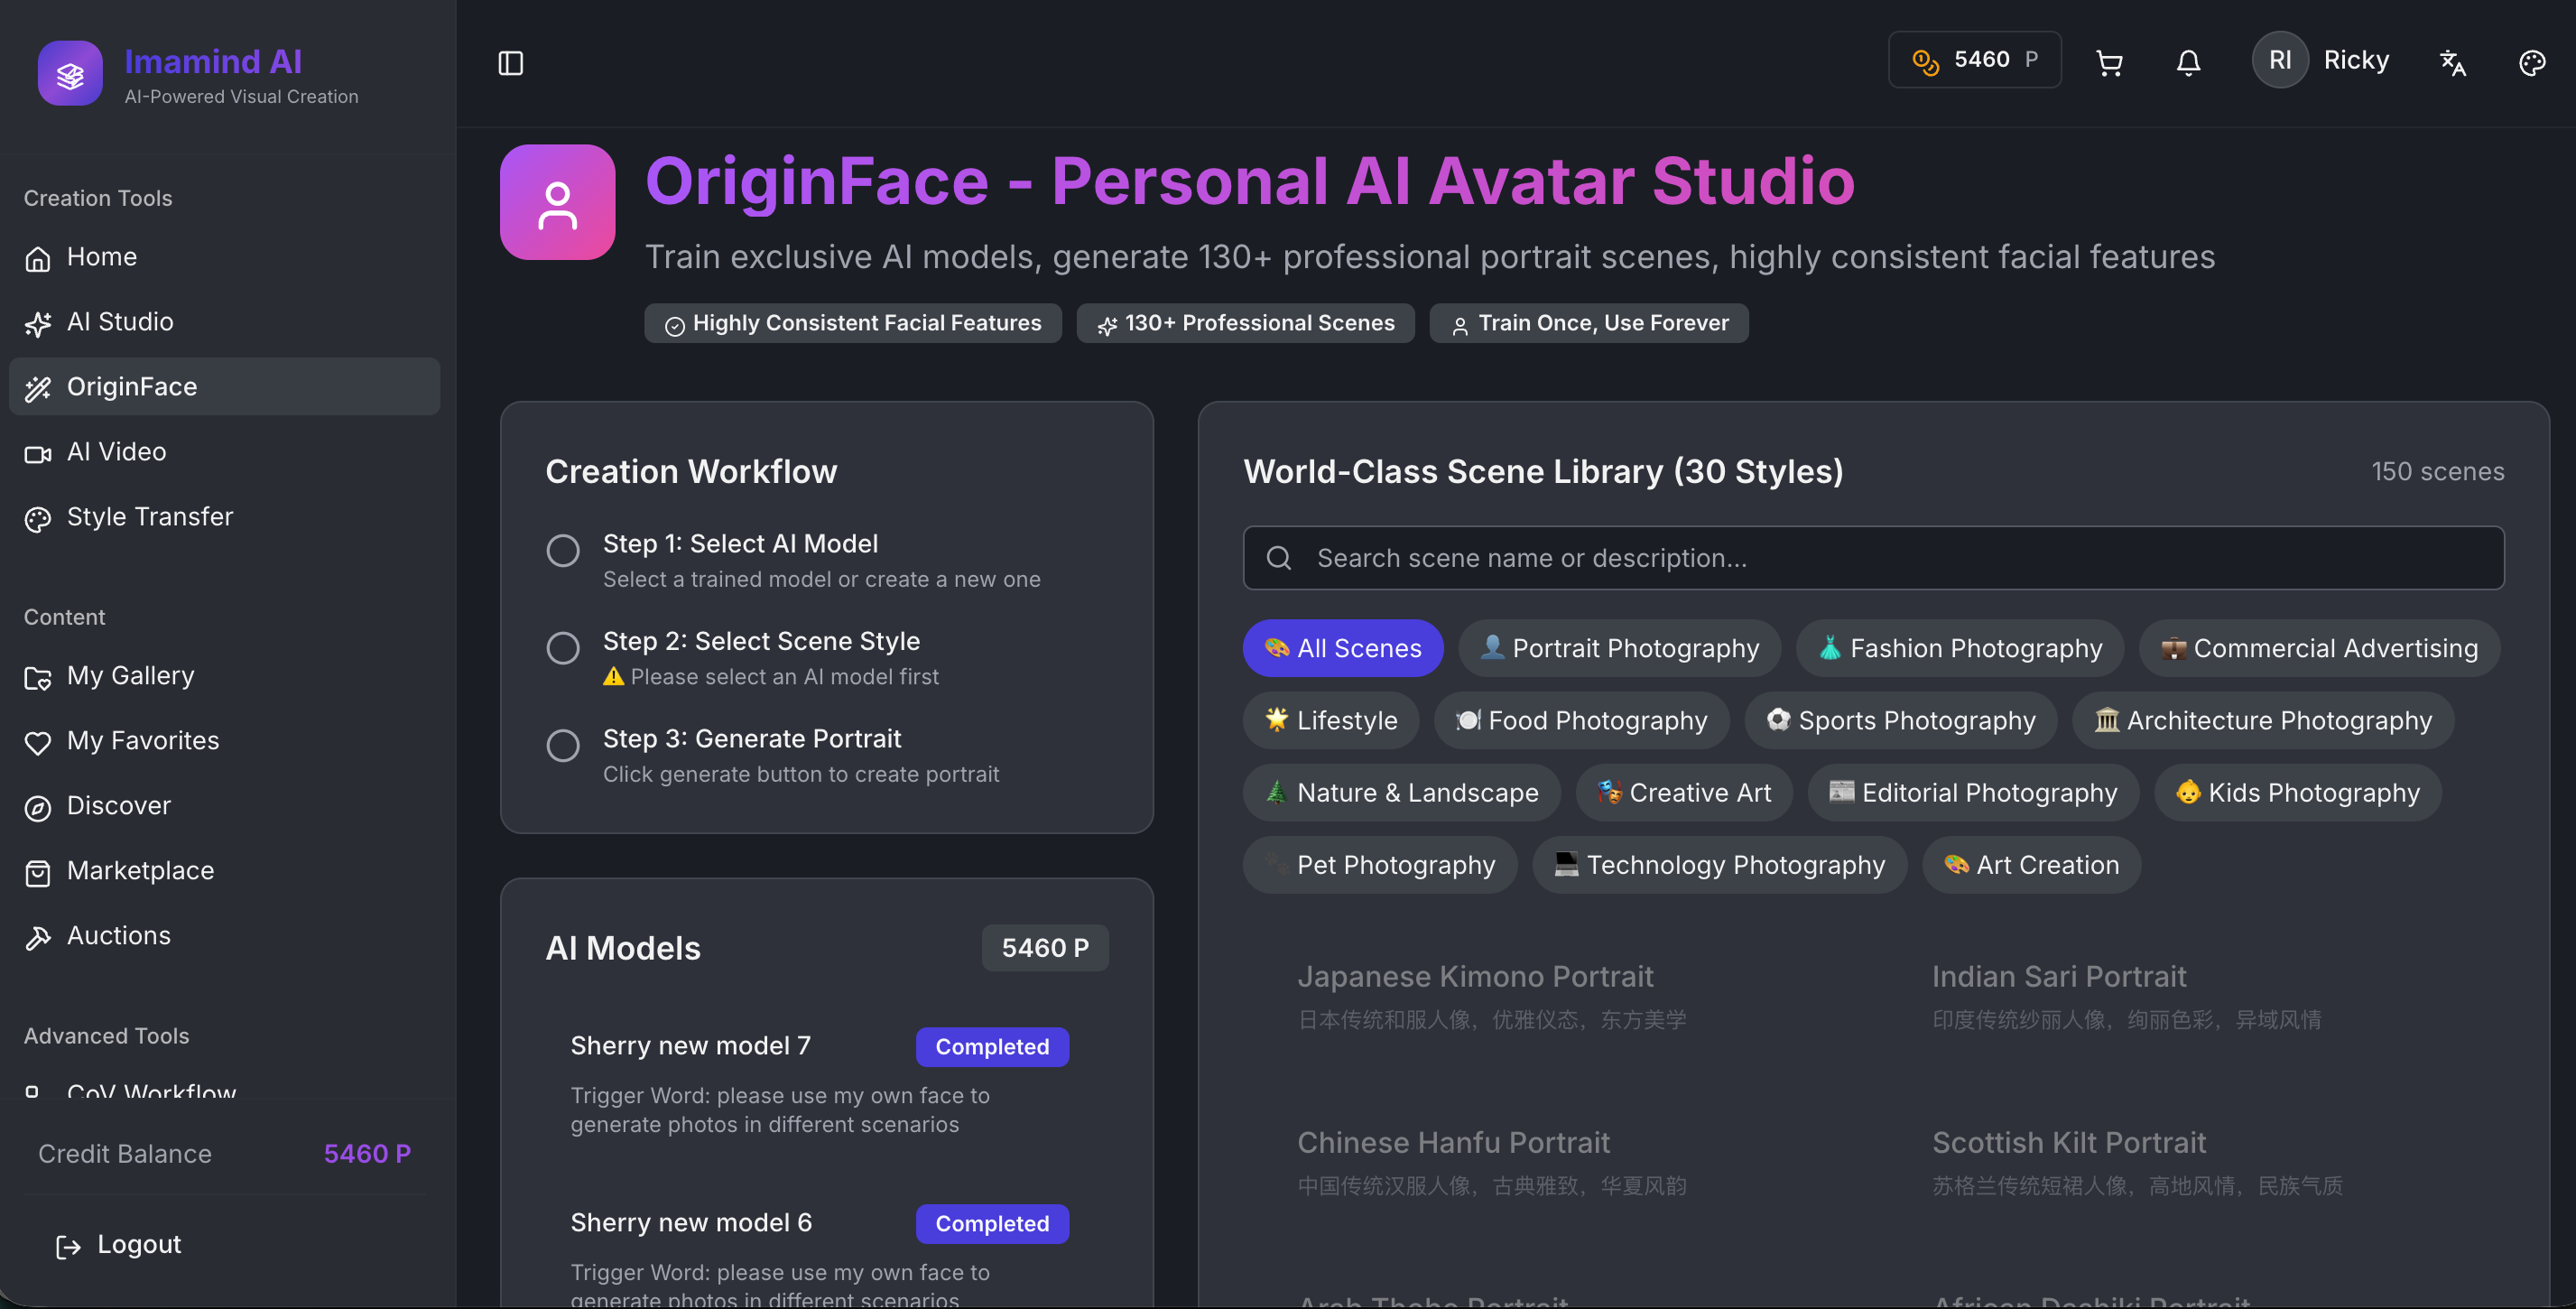Screen dimensions: 2576x1309
Task: Toggle the sidebar collapse icon
Action: 510,63
